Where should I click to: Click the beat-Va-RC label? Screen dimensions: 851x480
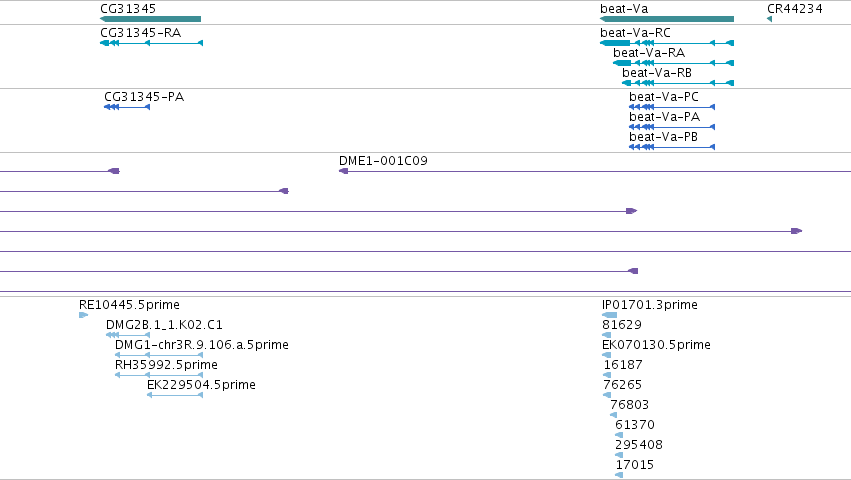click(x=636, y=33)
